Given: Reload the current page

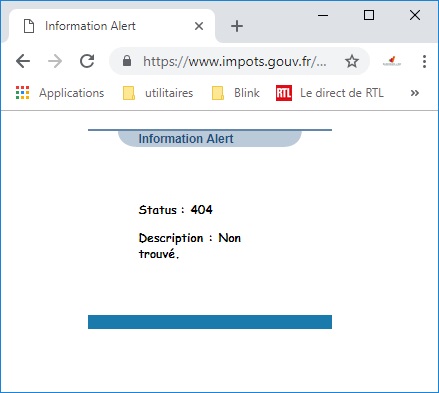Looking at the screenshot, I should tap(87, 61).
